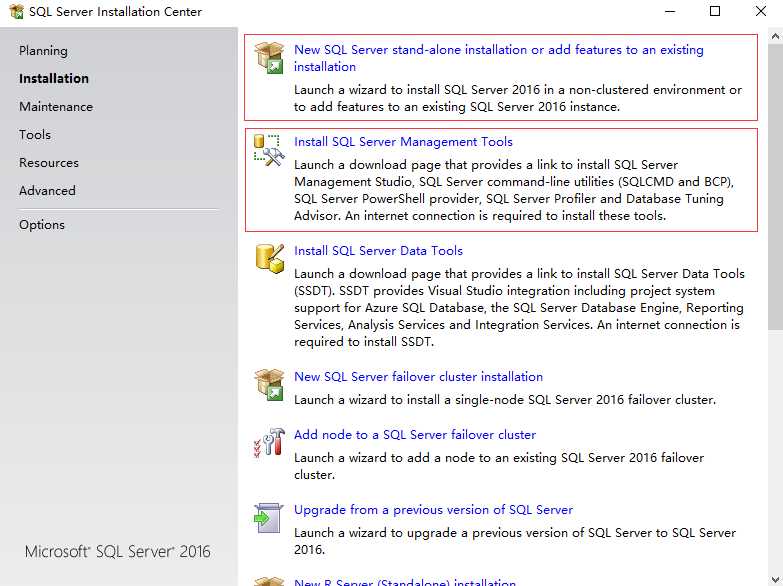Click the failover cluster installation box icon
The height and width of the screenshot is (586, 783).
point(269,385)
